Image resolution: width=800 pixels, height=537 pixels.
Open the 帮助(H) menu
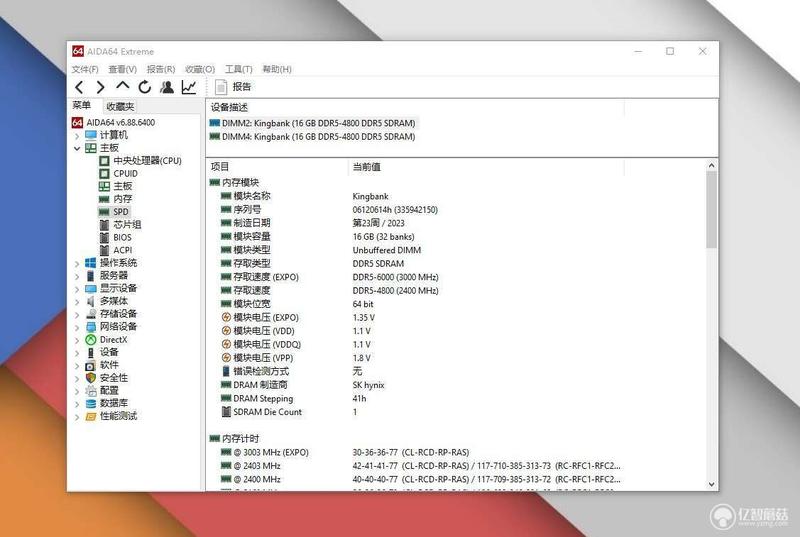coord(277,69)
